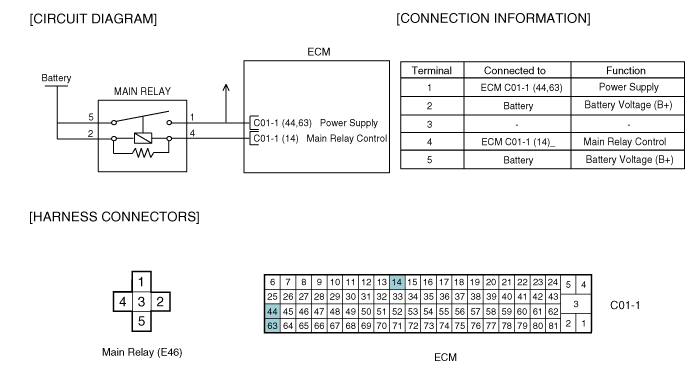Click the relay coil symbol in Main Relay
The image size is (700, 388).
143,138
